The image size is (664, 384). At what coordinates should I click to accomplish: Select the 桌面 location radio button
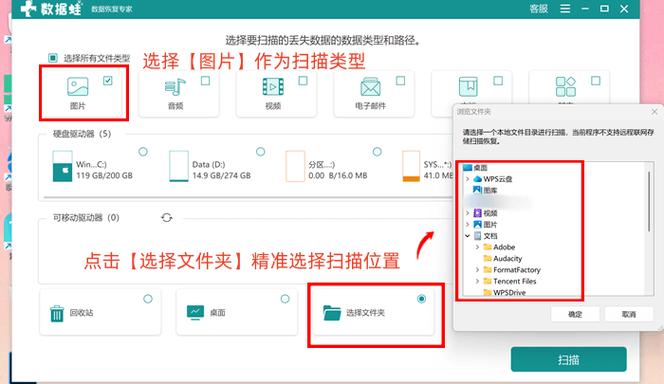[x=285, y=299]
